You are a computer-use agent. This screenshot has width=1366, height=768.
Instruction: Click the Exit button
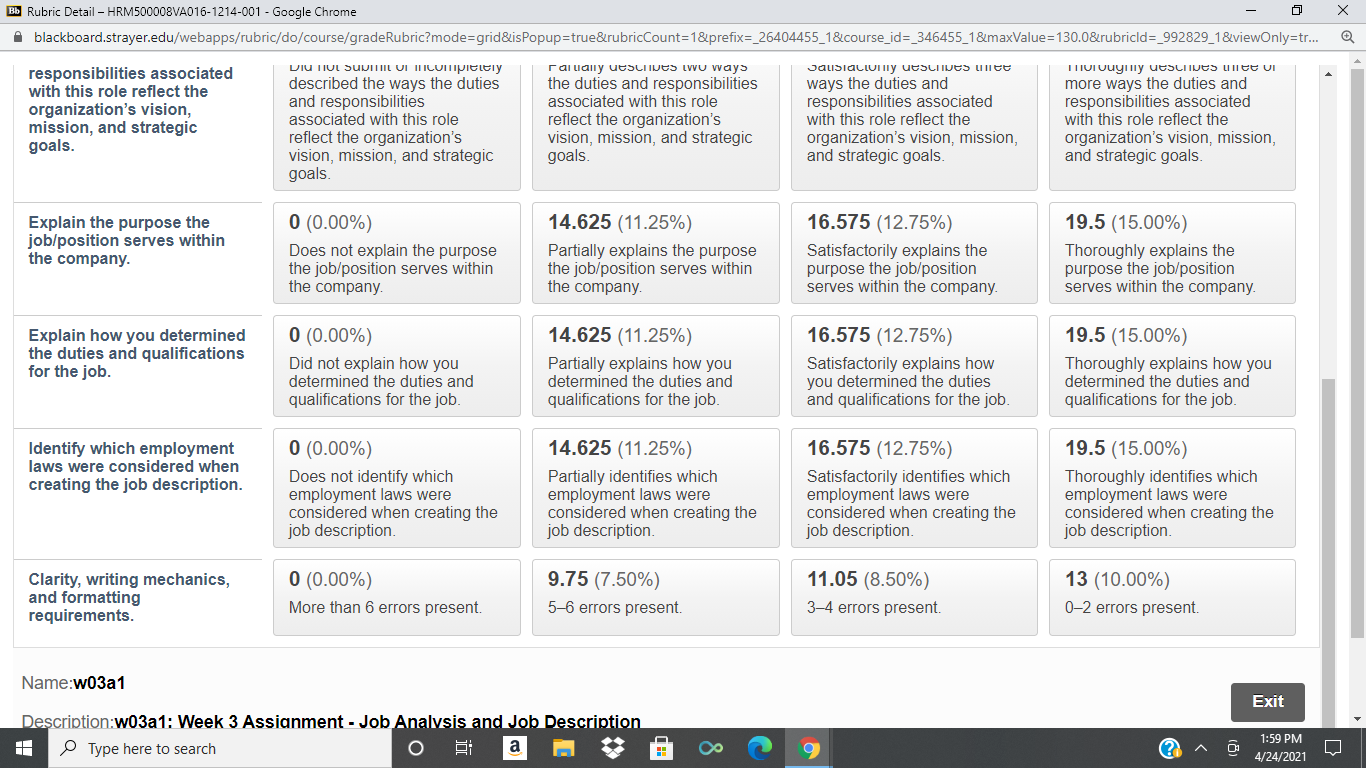tap(1267, 701)
